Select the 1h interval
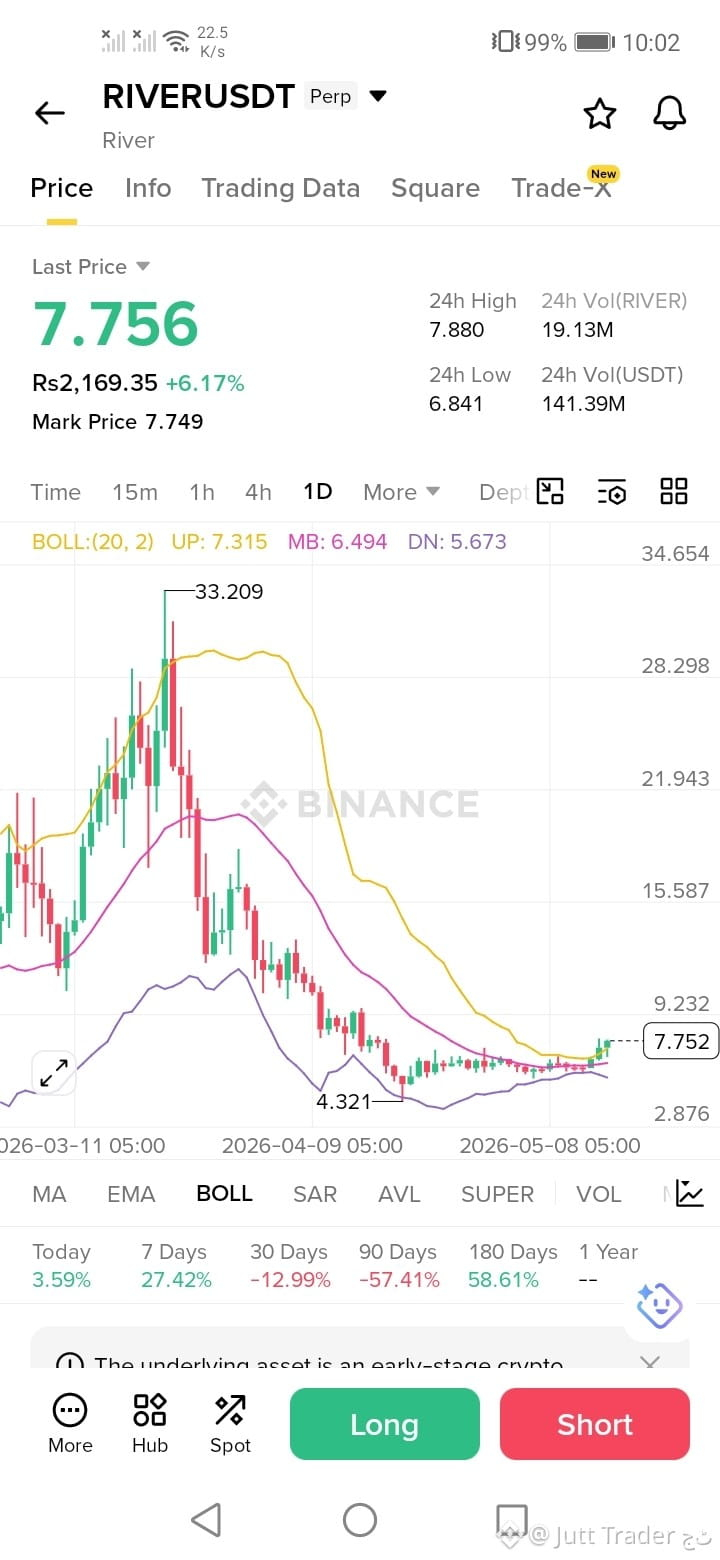Viewport: 720px width, 1560px height. (x=202, y=492)
